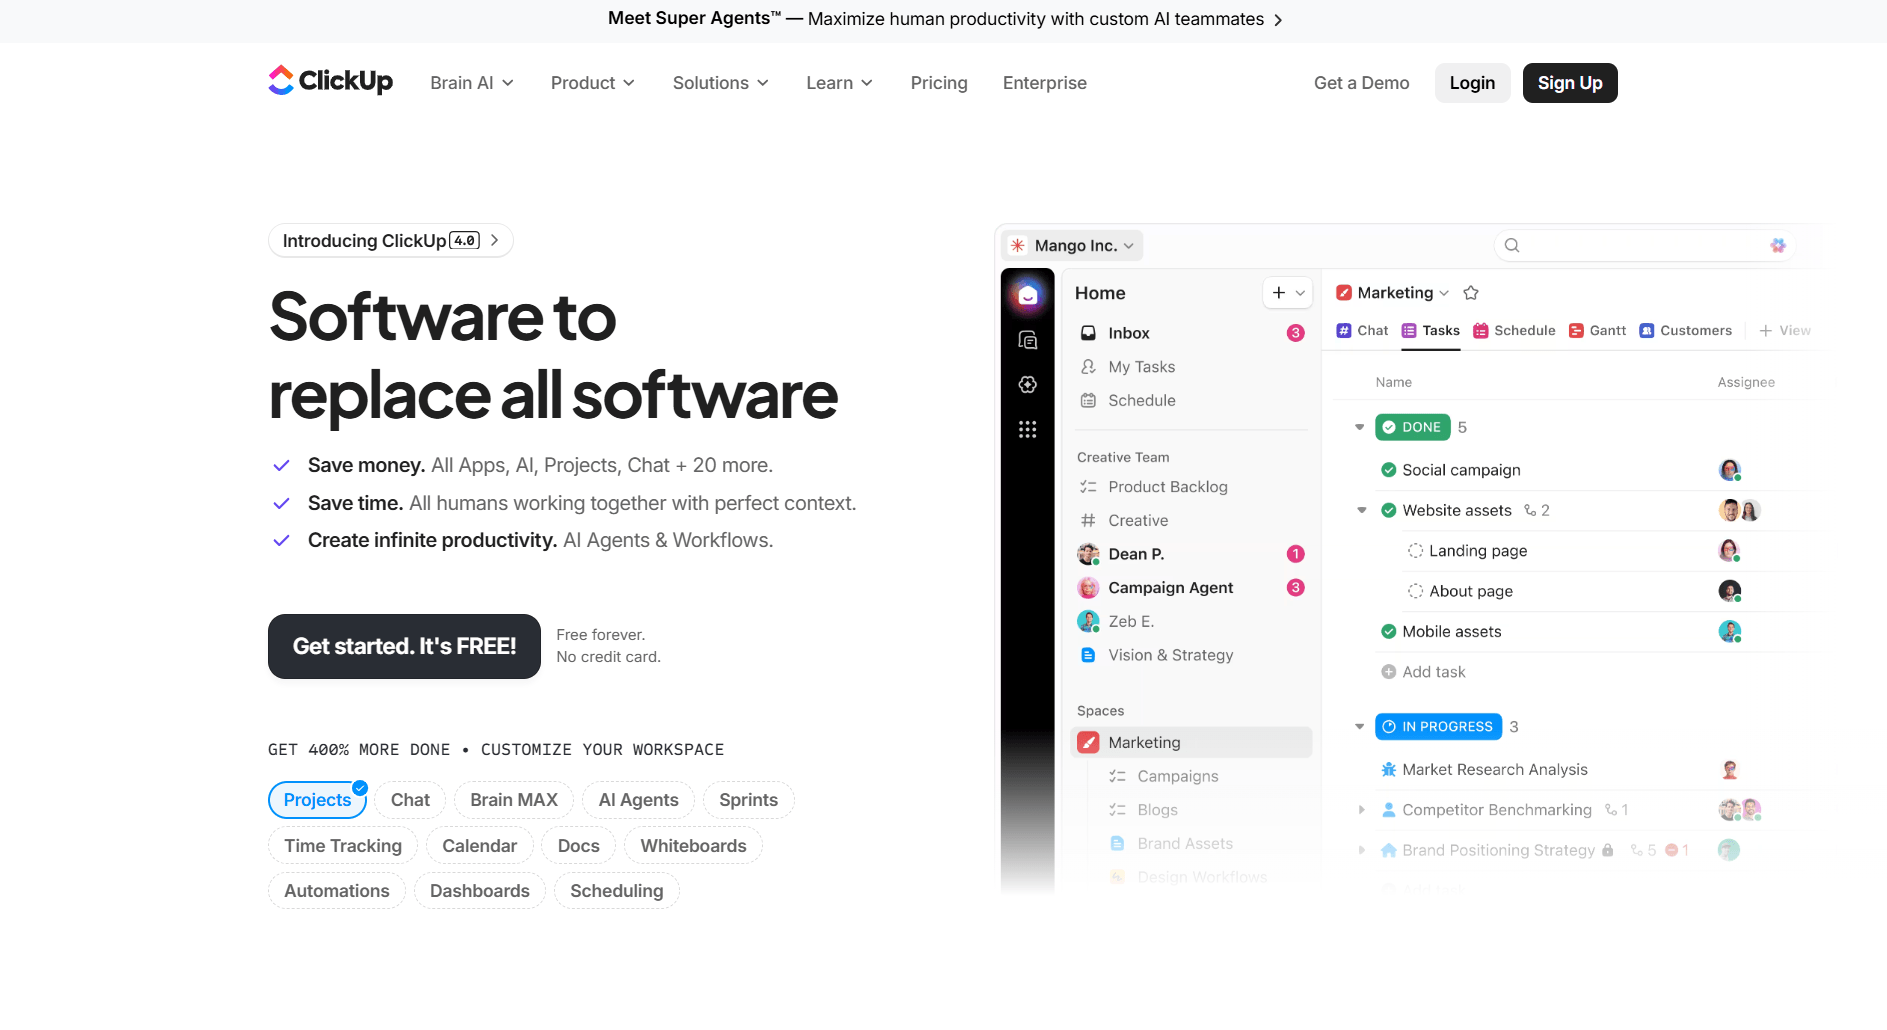Image resolution: width=1887 pixels, height=1030 pixels.
Task: Click the My Tasks person icon
Action: (1089, 367)
